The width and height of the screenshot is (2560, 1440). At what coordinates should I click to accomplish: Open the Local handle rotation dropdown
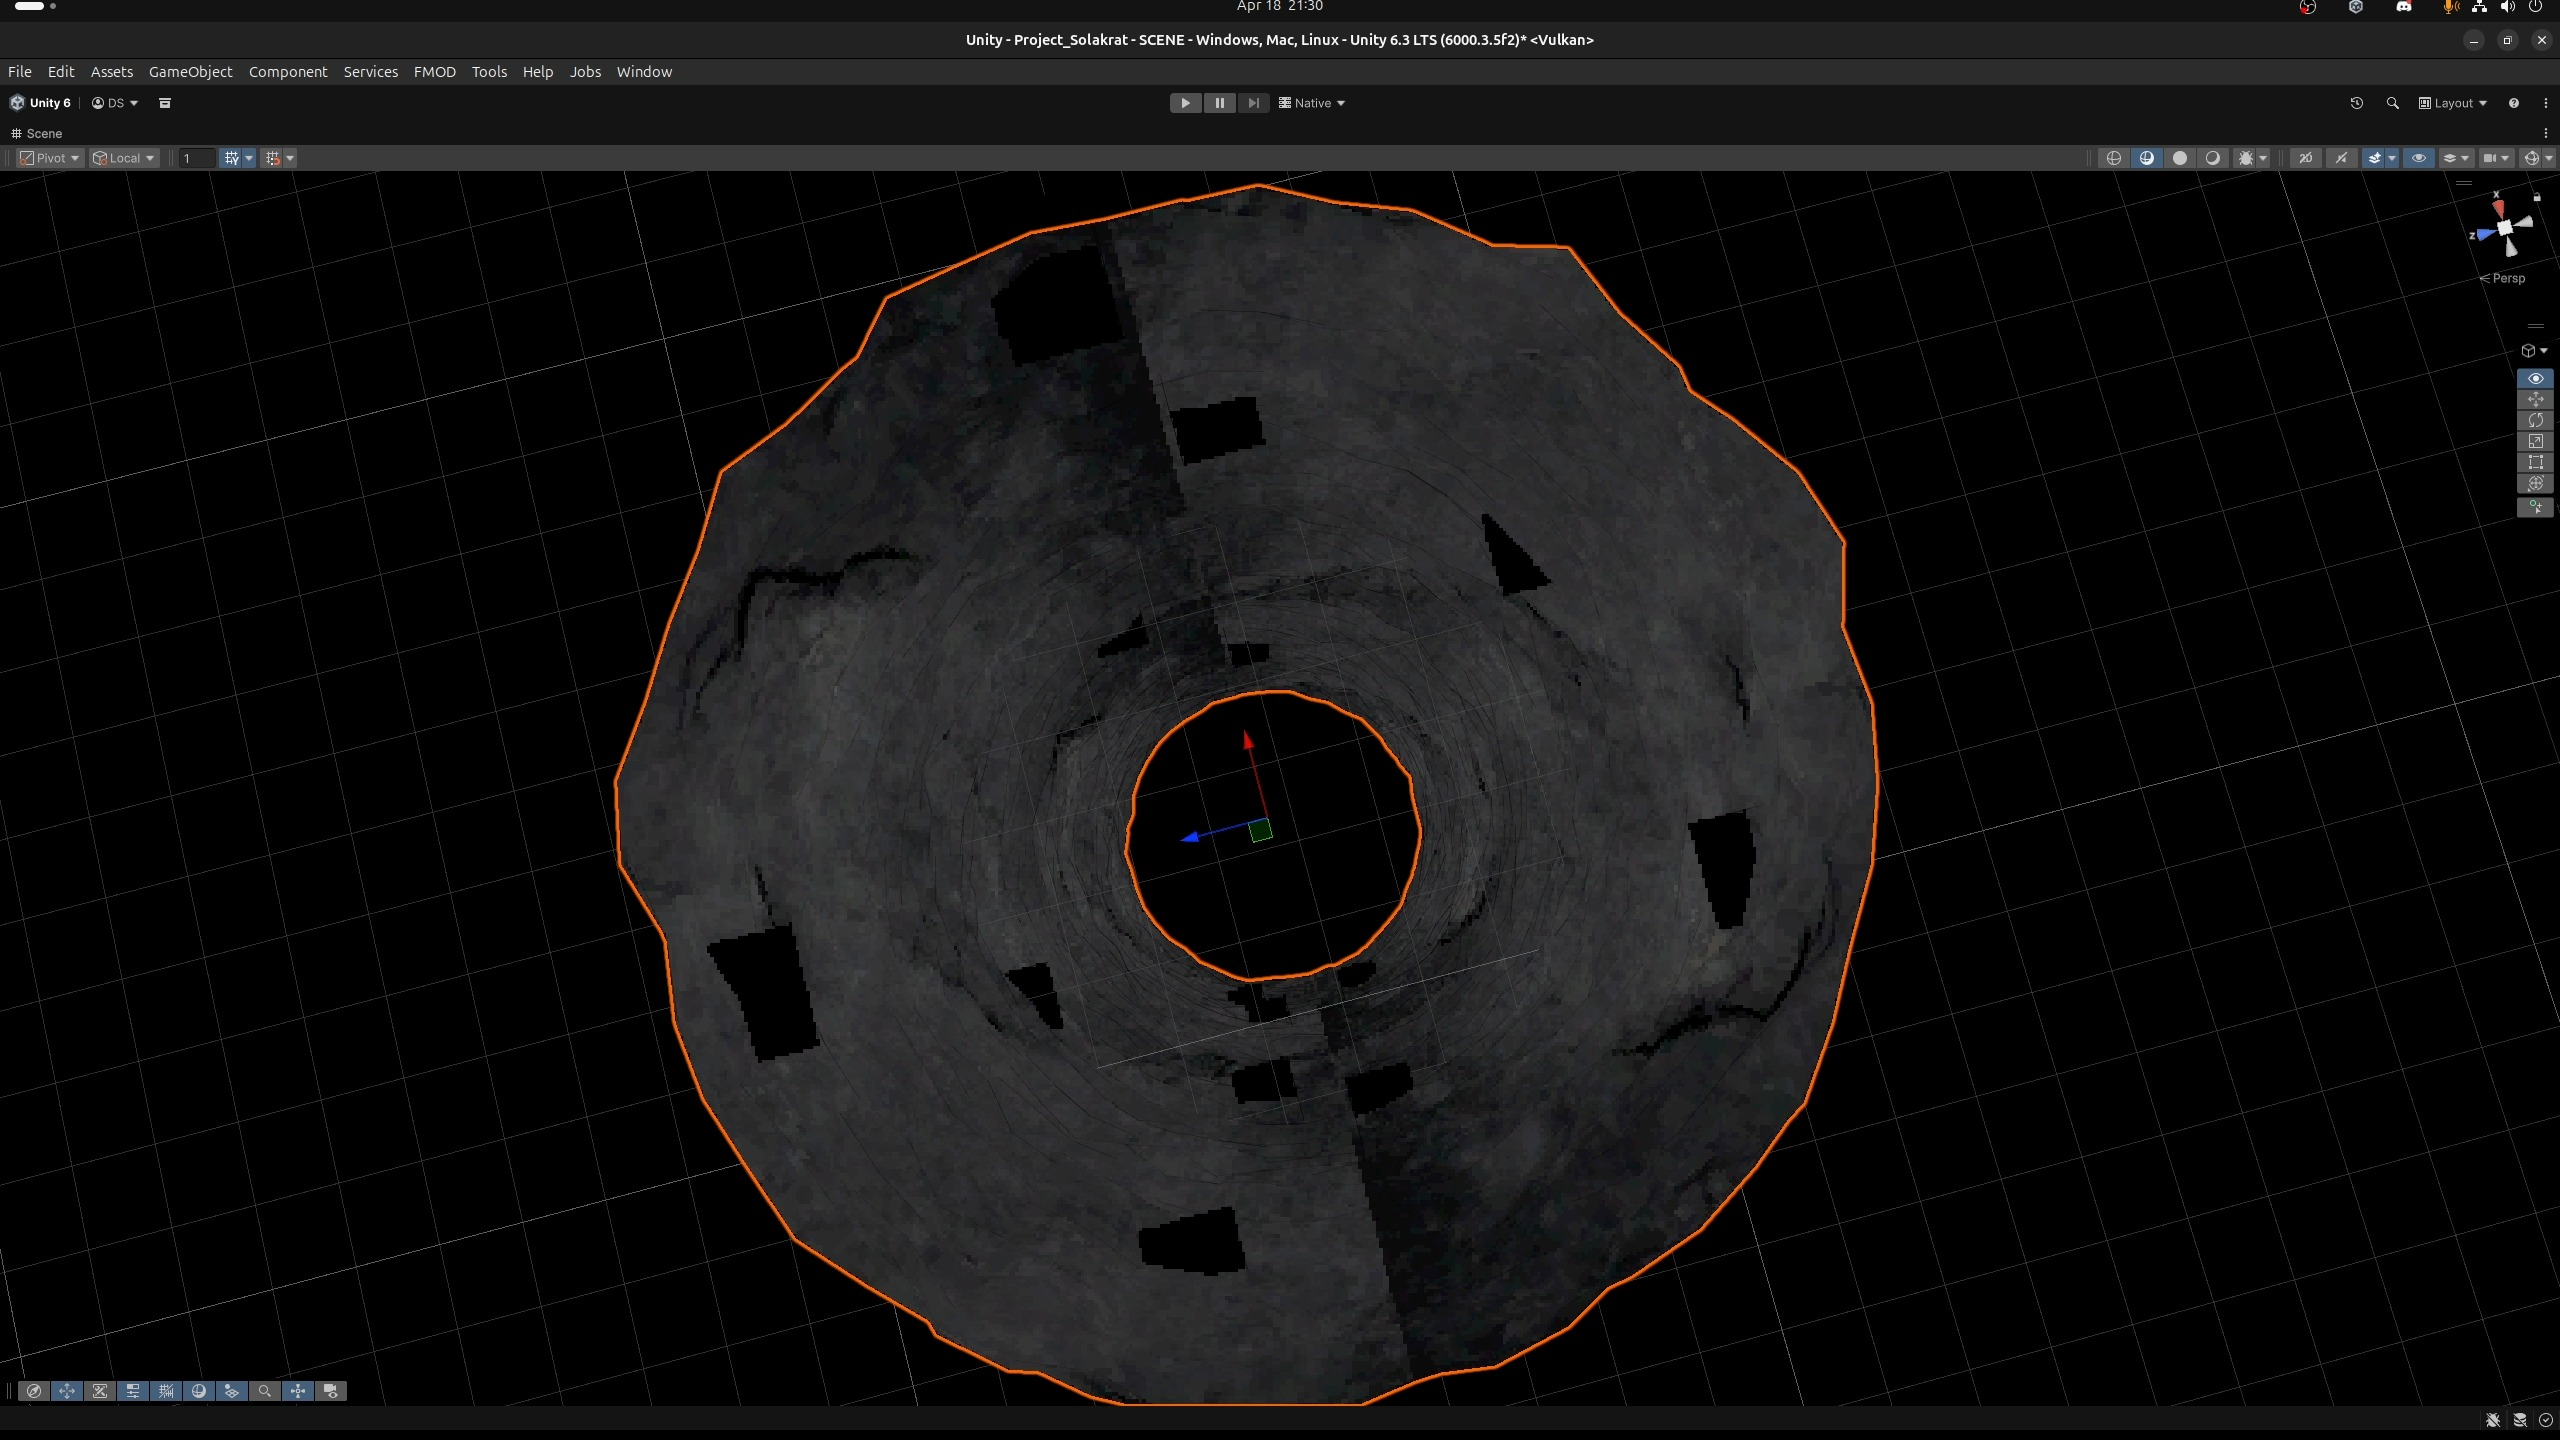click(x=124, y=158)
